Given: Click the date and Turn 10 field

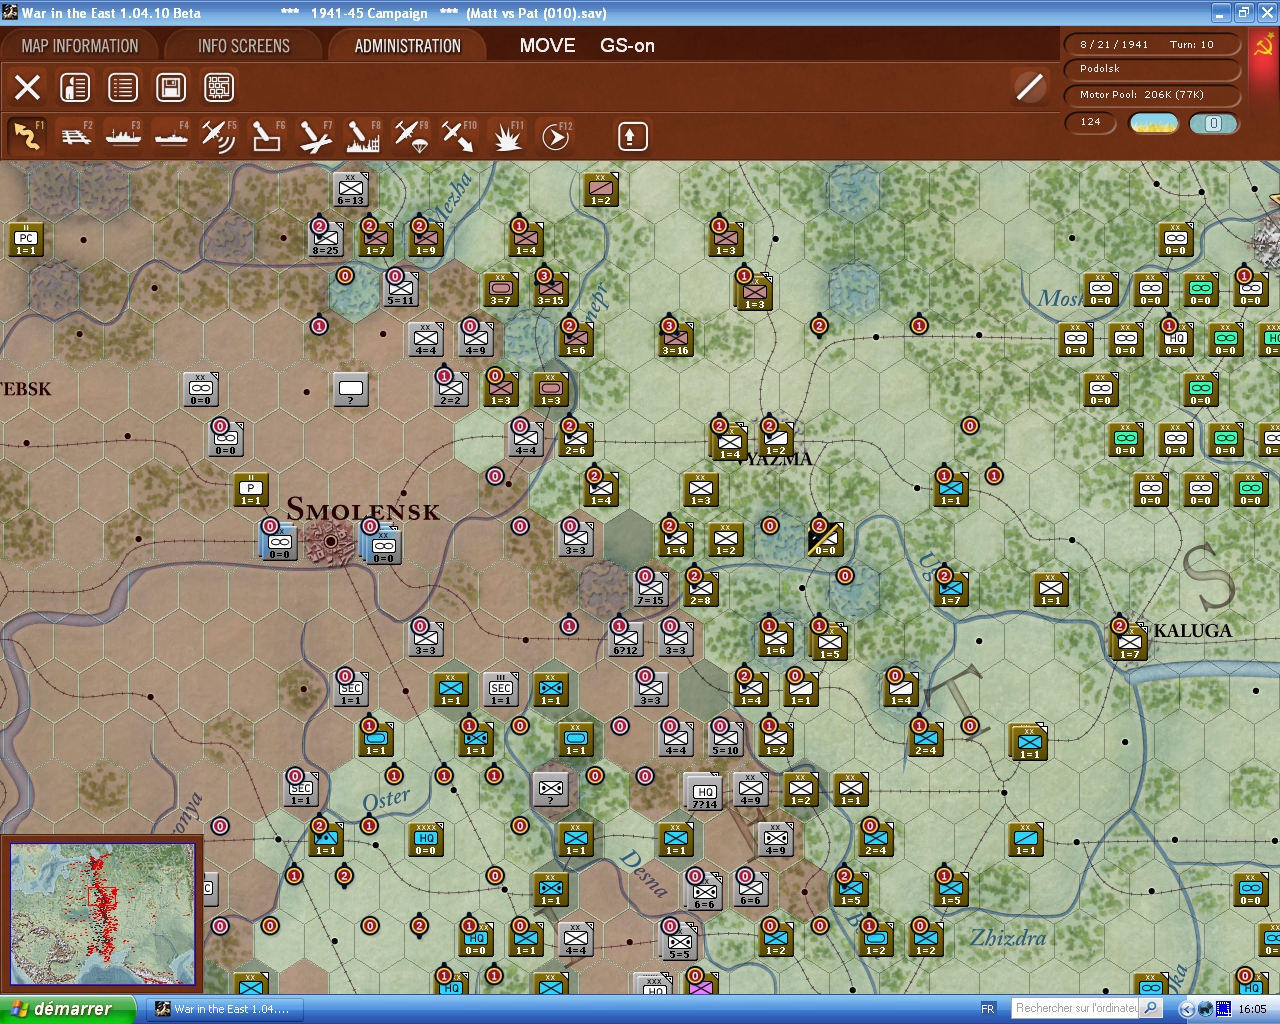Looking at the screenshot, I should tap(1153, 45).
